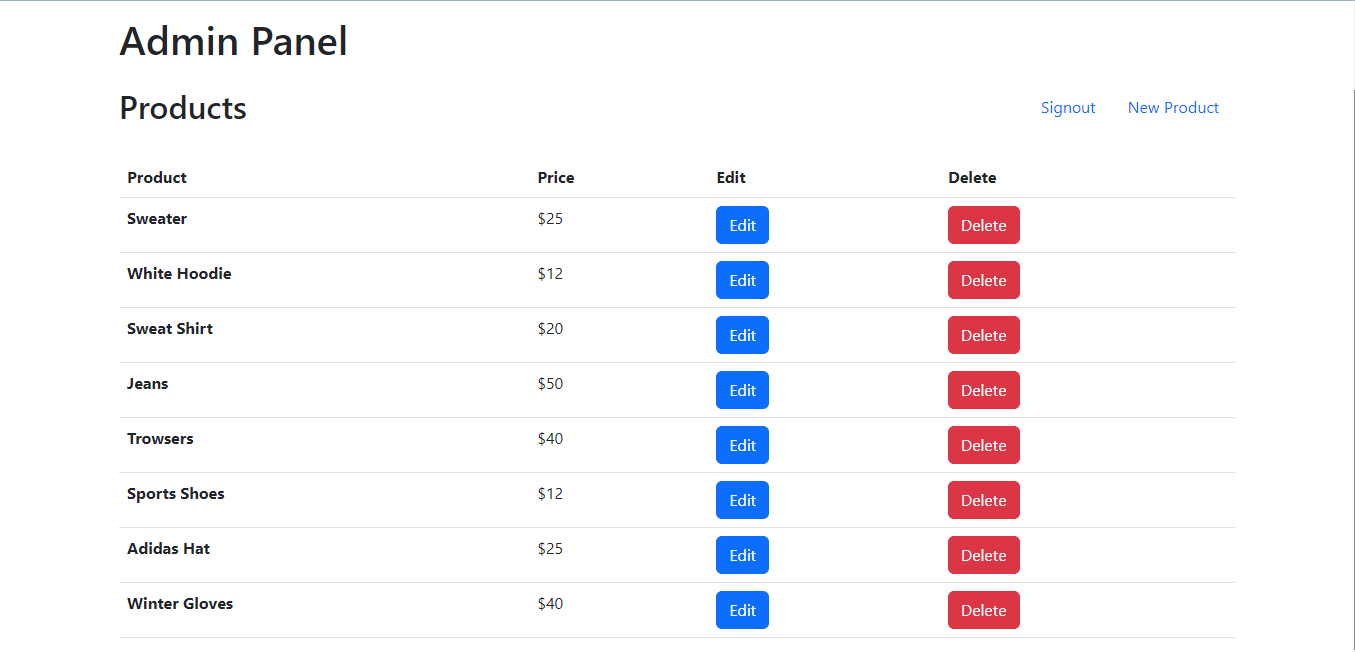This screenshot has width=1355, height=652.
Task: Delete the Sports Shoes product
Action: 983,500
